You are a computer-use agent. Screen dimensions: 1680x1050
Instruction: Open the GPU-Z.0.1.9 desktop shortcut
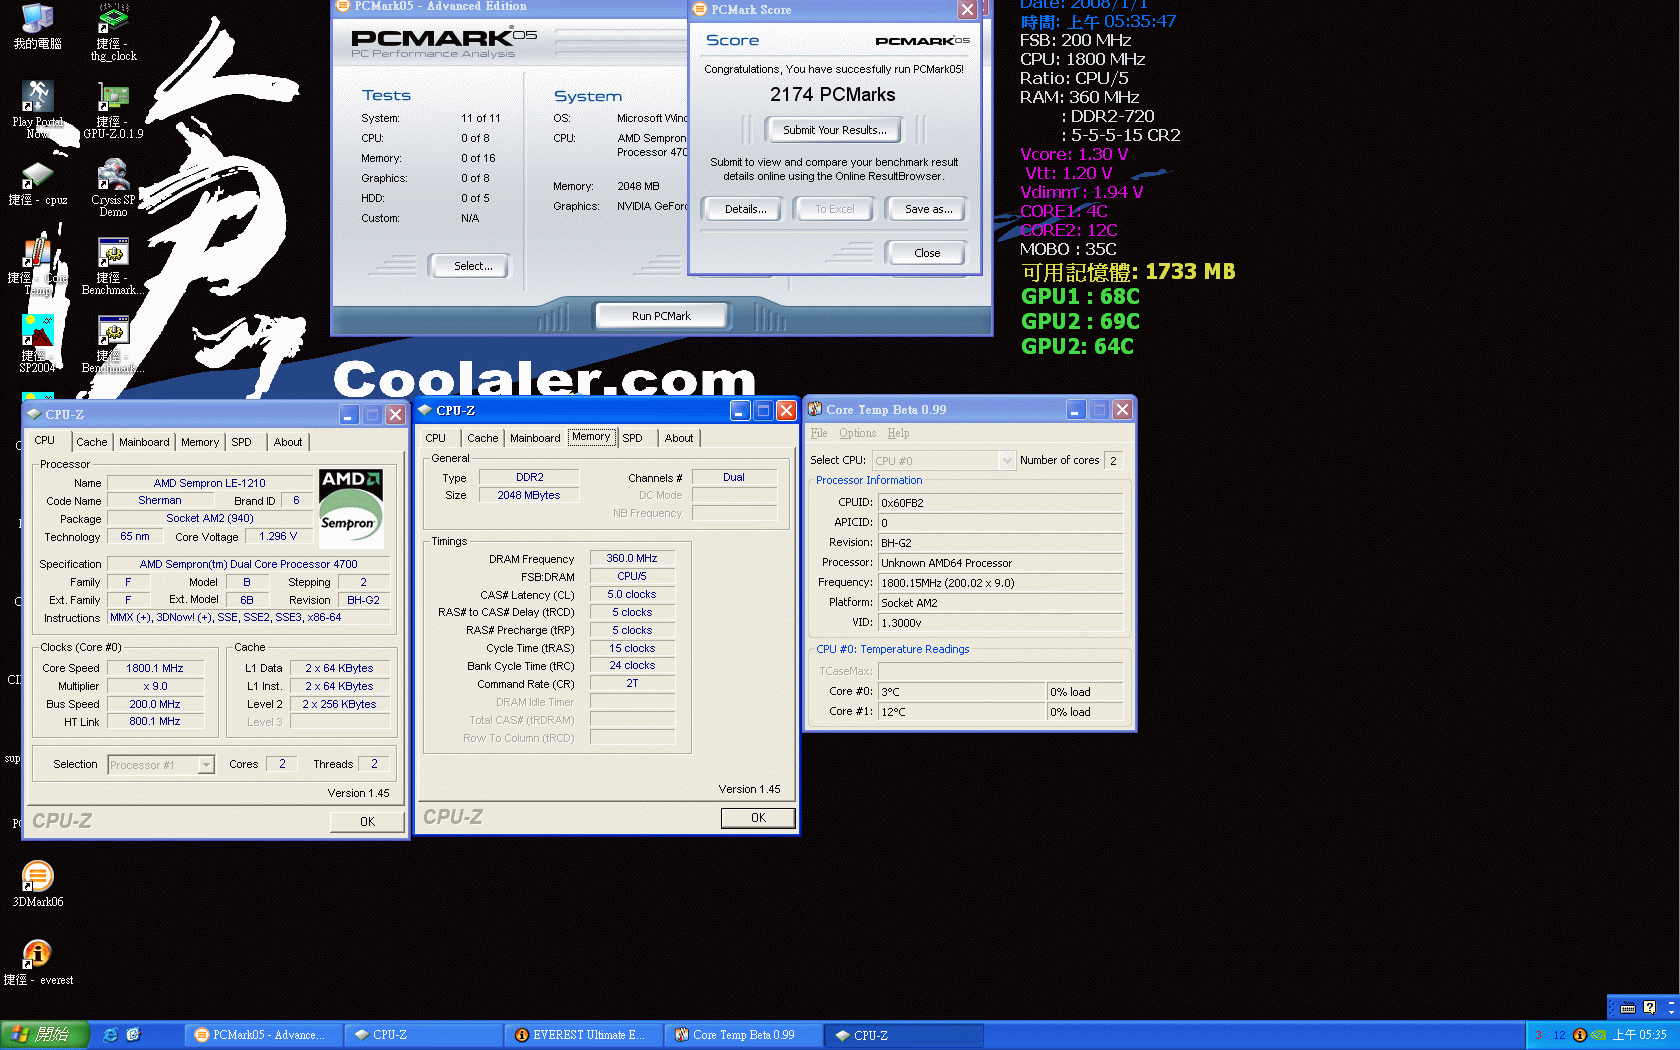click(113, 111)
